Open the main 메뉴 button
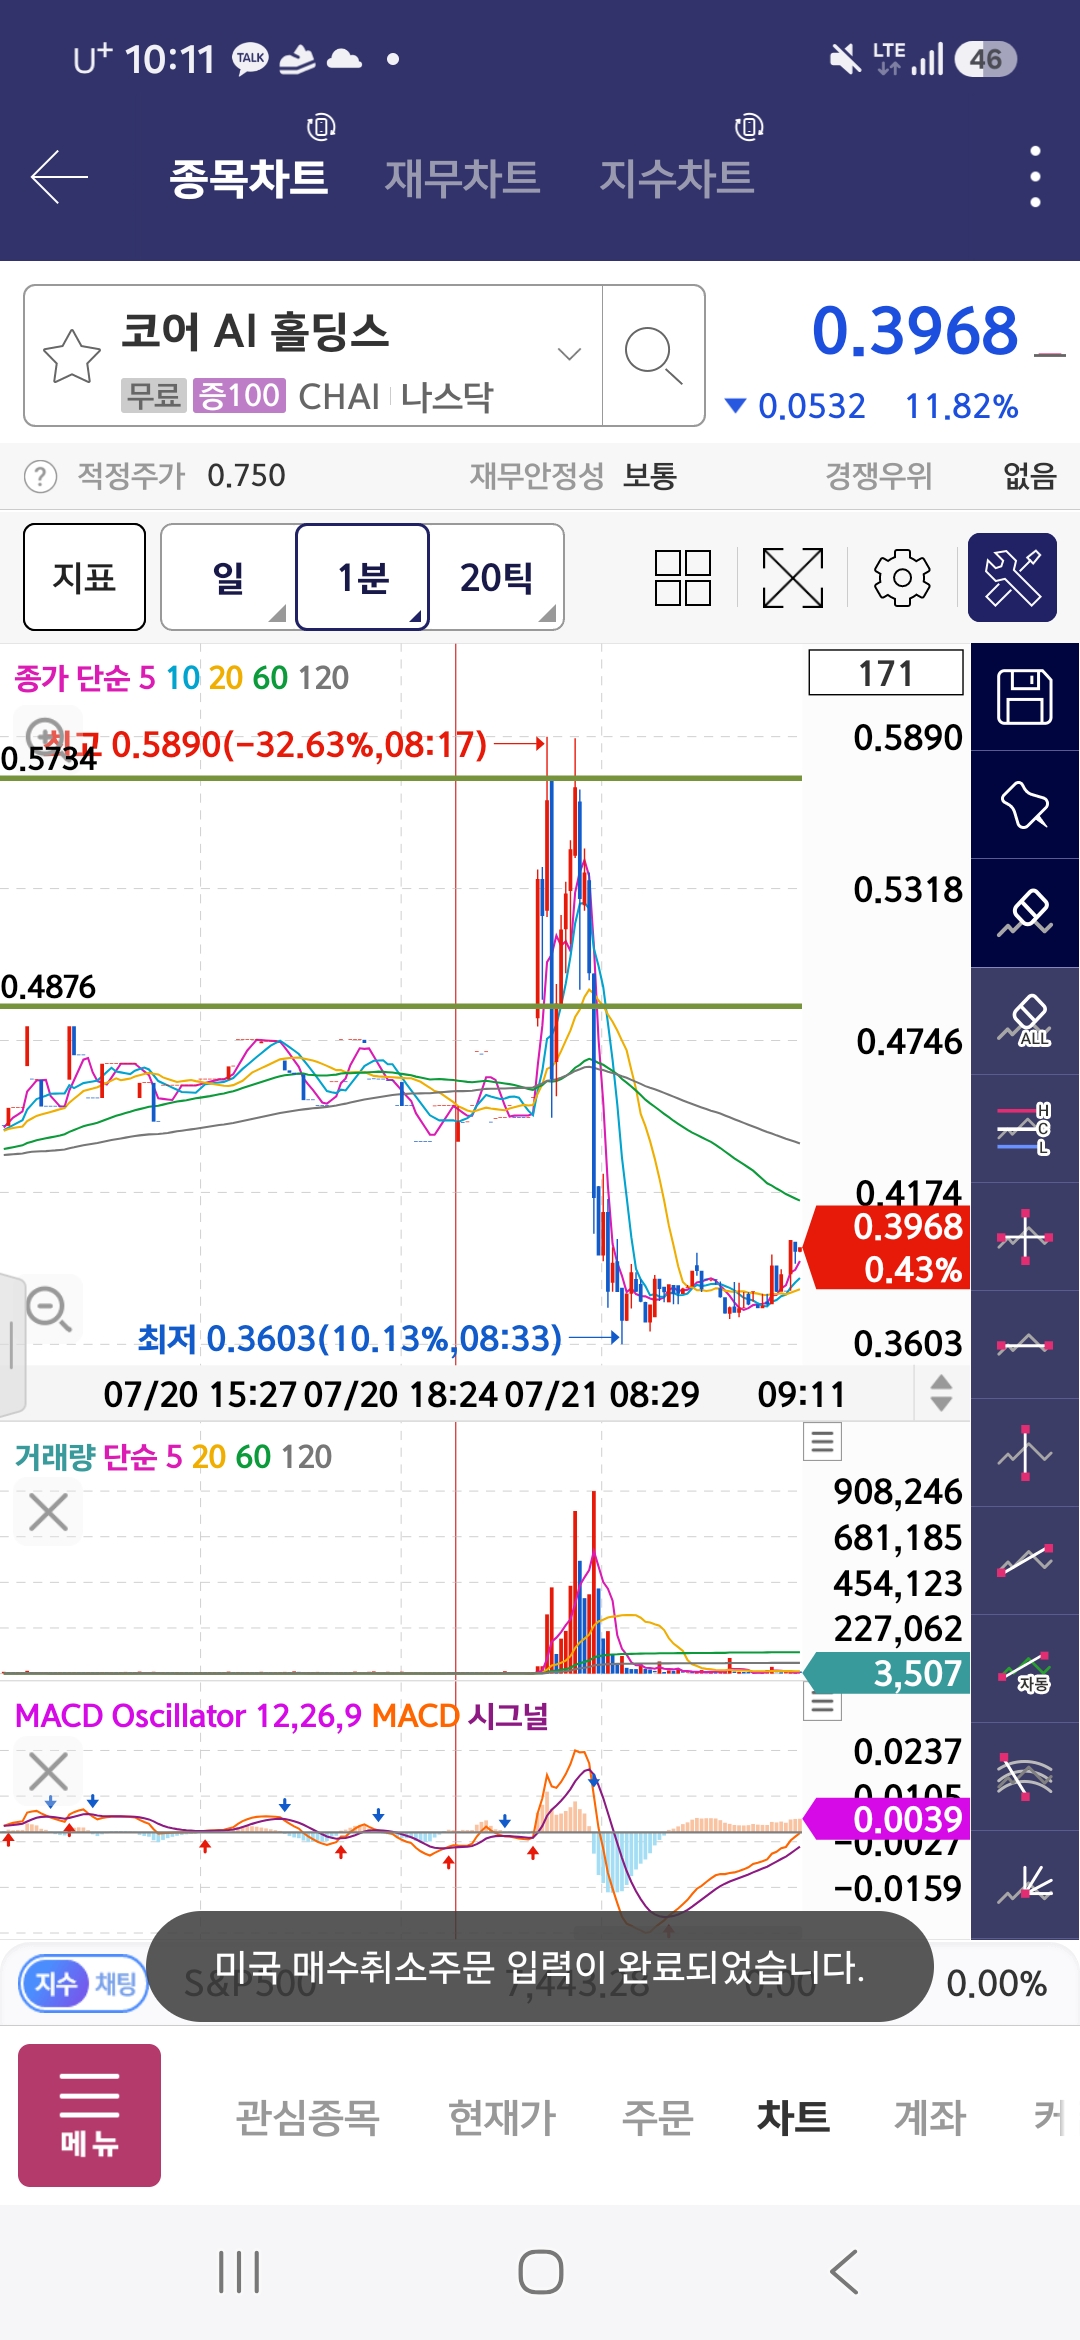The width and height of the screenshot is (1080, 2340). 89,2115
